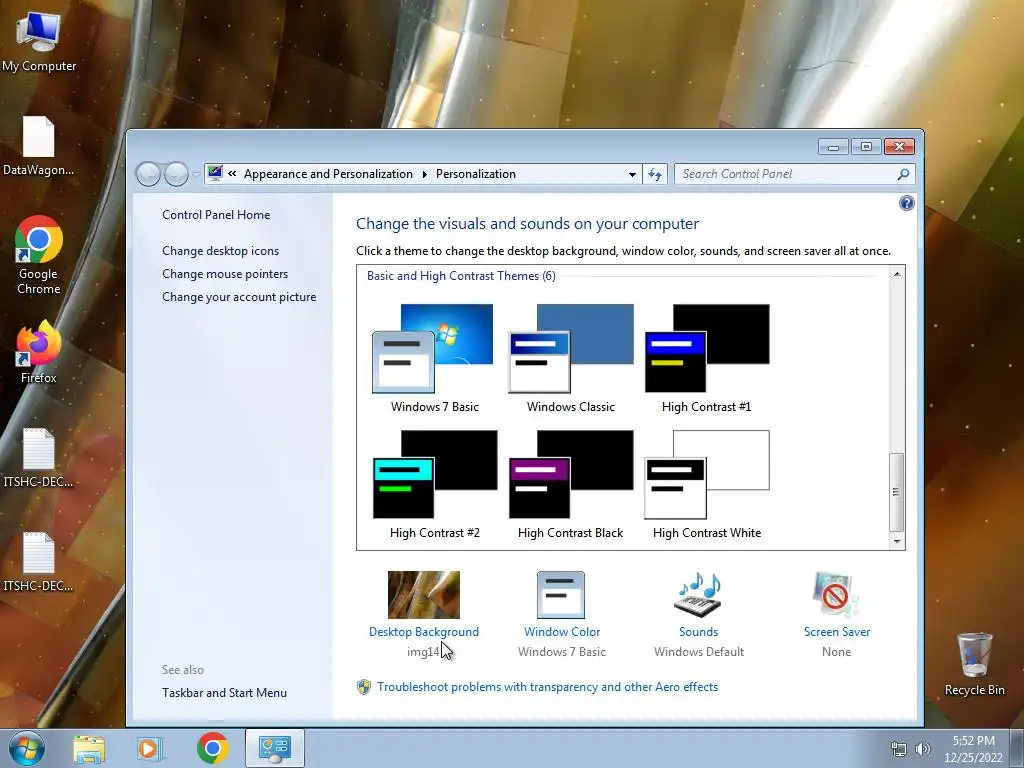Click the Window Color link text
Image resolution: width=1024 pixels, height=768 pixels.
(x=562, y=632)
